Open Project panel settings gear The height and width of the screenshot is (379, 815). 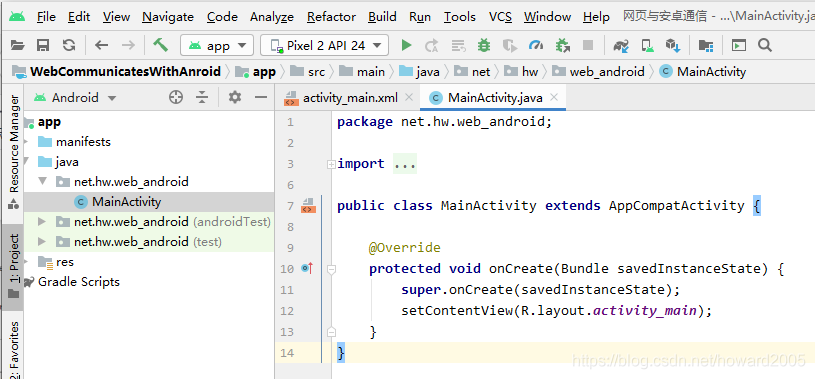tap(235, 97)
